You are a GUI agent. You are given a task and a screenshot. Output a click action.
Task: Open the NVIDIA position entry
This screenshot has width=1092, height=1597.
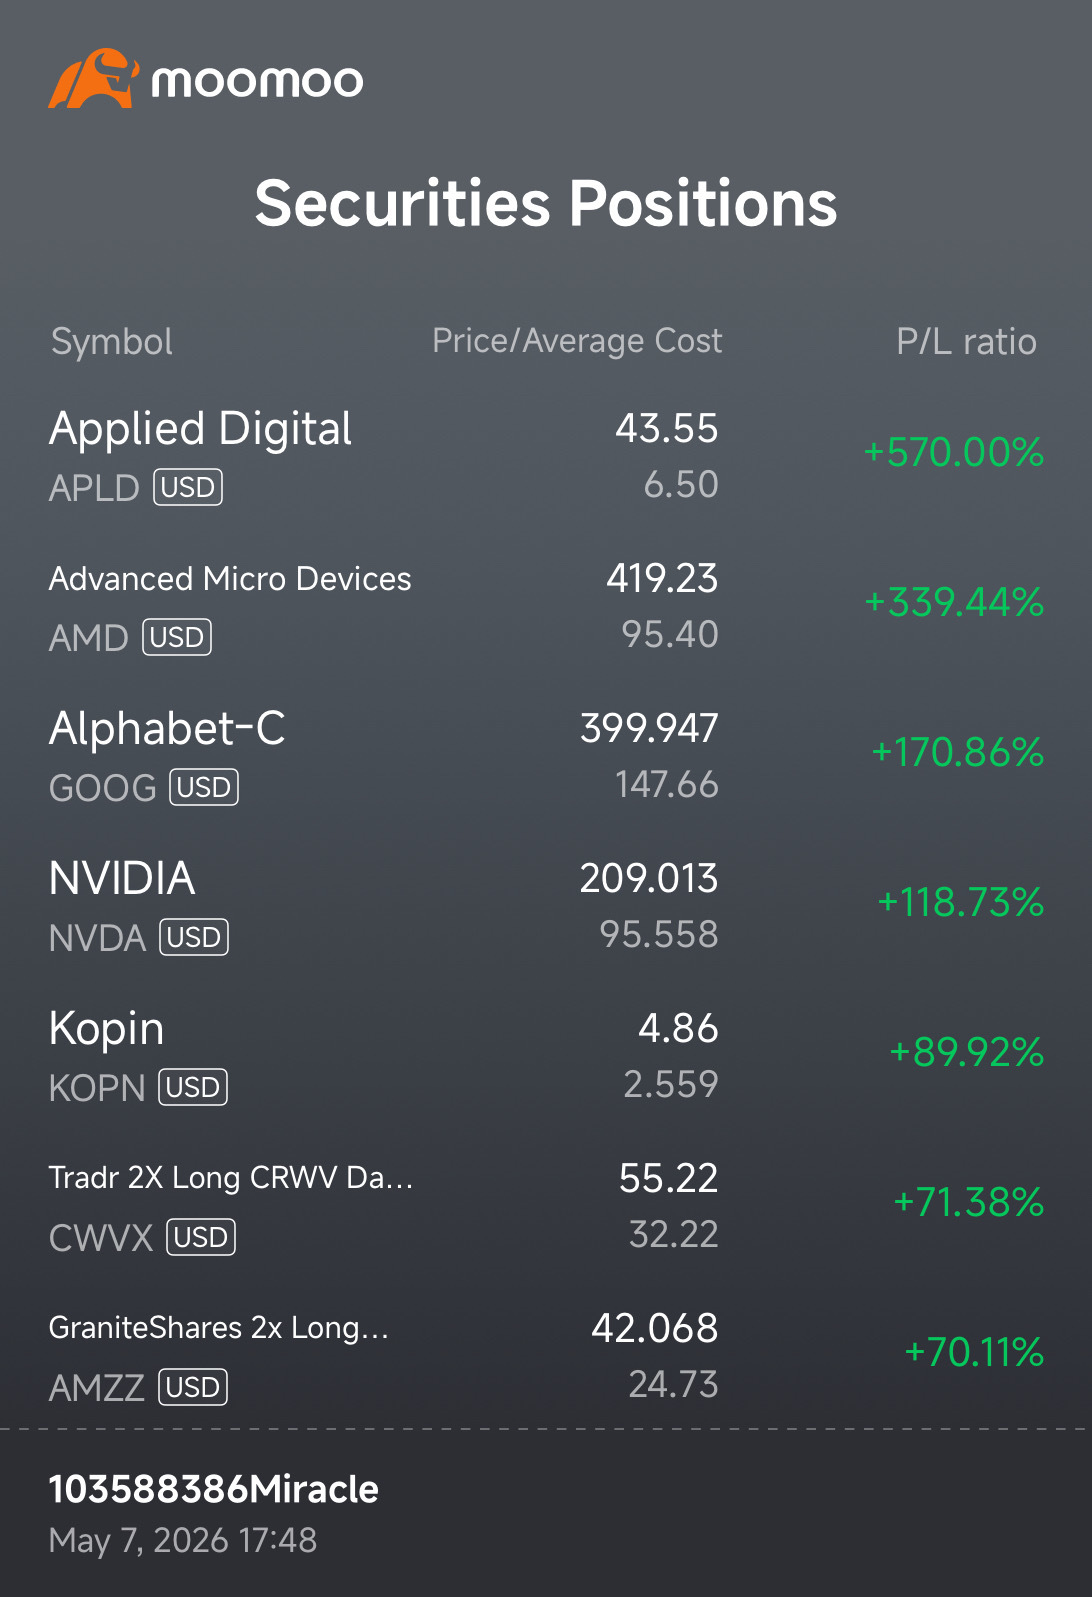click(x=546, y=906)
